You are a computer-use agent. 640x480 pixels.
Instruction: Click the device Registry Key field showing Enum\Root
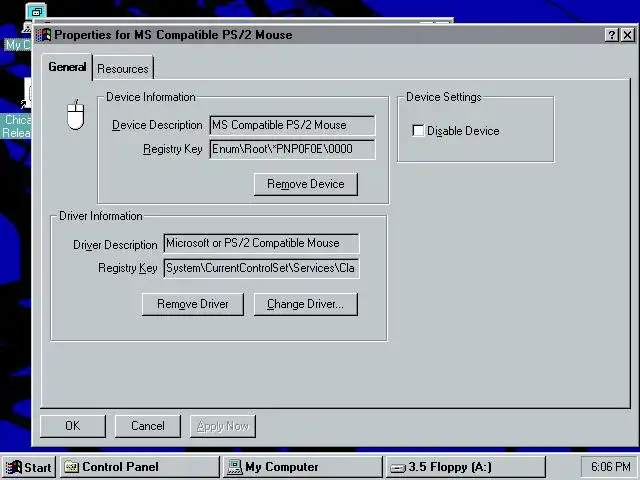[x=292, y=149]
